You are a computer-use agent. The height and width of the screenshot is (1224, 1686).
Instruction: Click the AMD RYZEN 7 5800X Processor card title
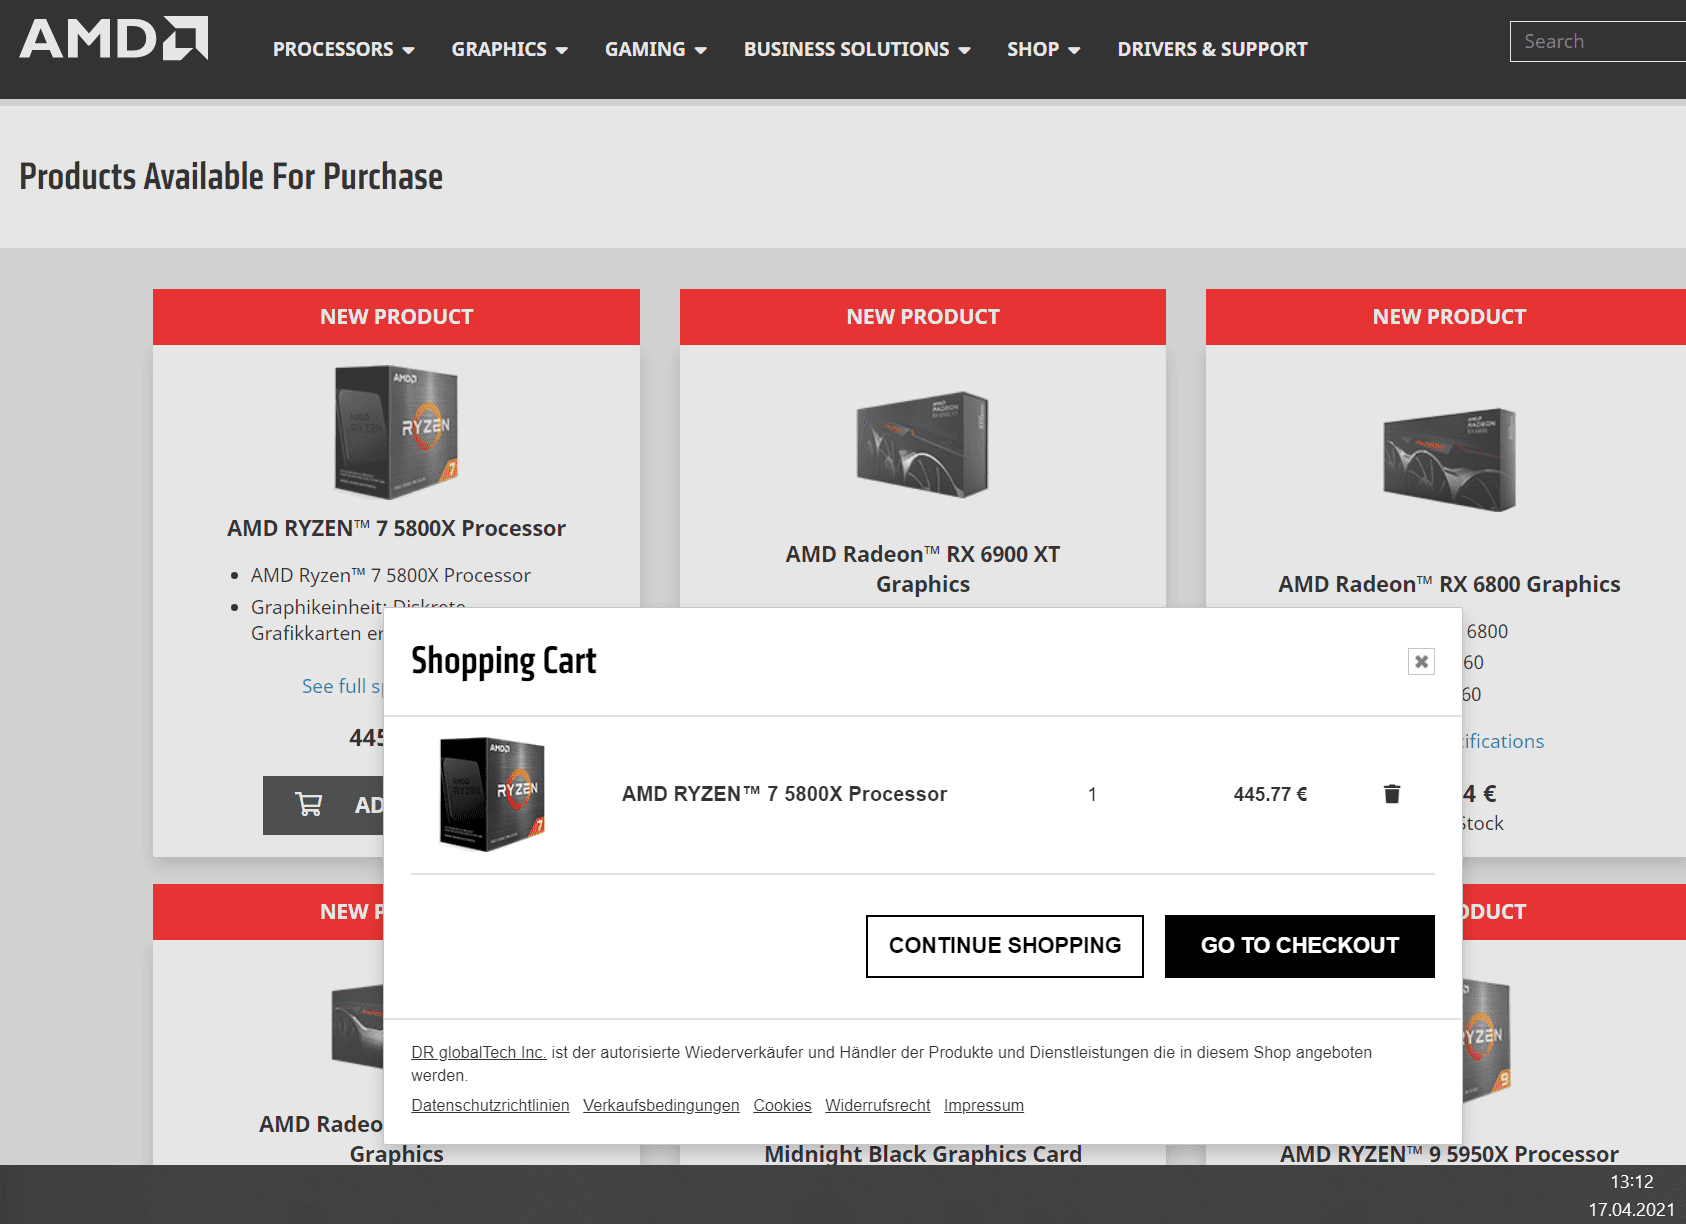pos(396,528)
